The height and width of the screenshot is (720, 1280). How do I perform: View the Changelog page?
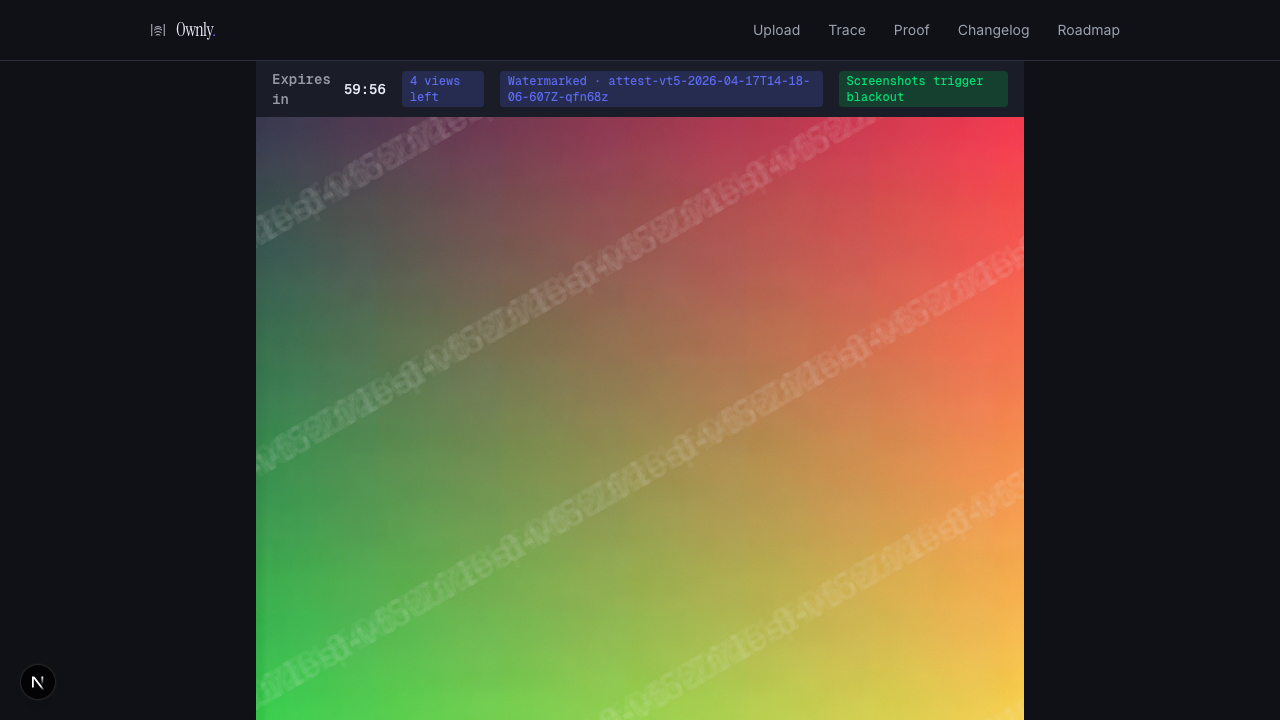pyautogui.click(x=993, y=30)
